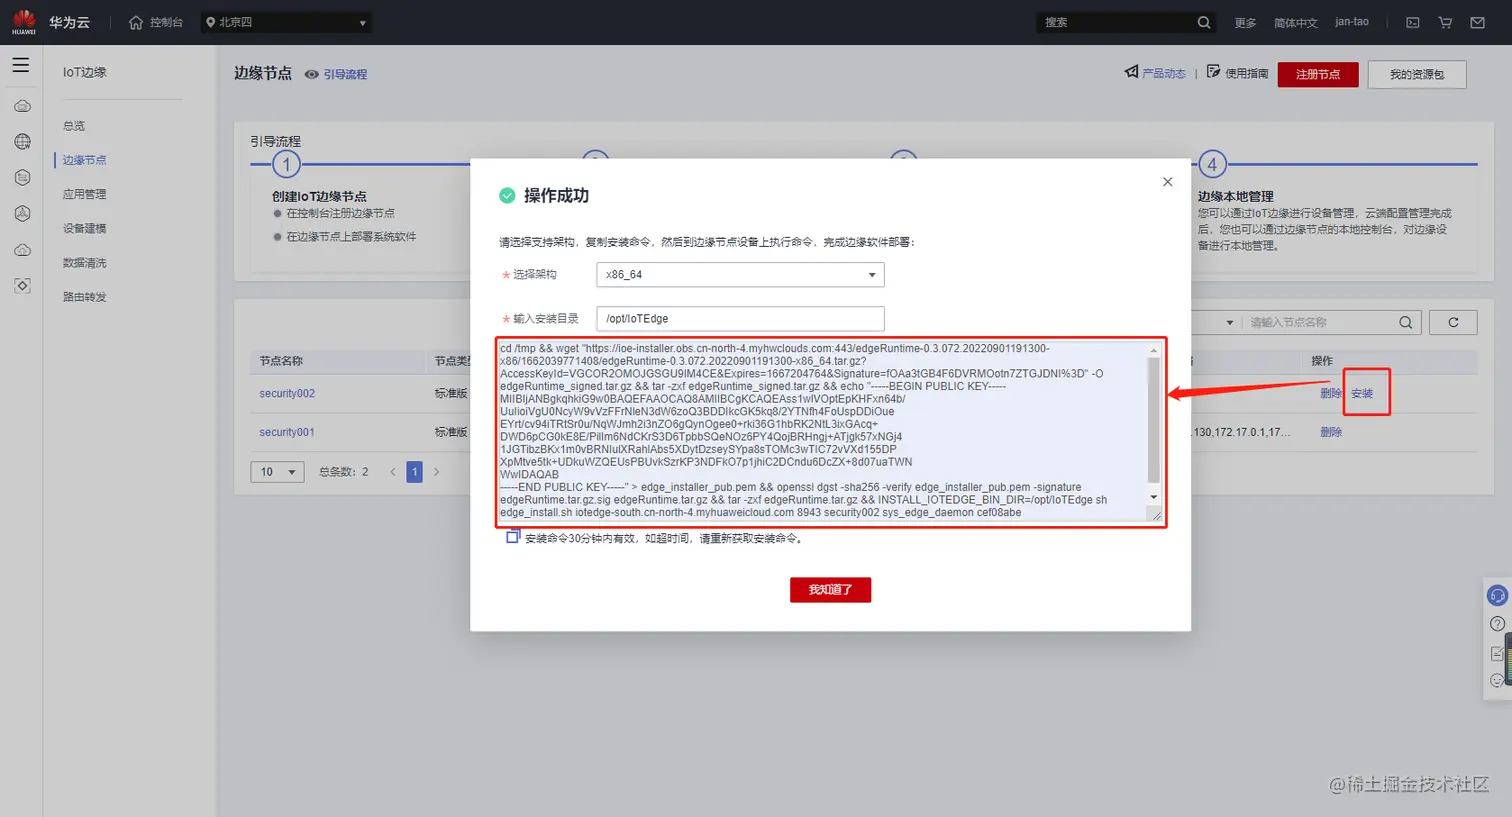
Task: Open the globe domain sidebar icon
Action: [x=22, y=142]
